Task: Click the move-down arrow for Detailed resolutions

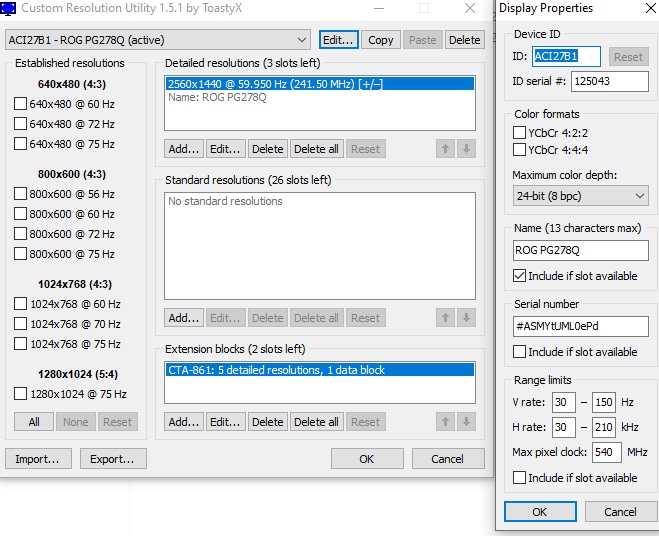Action: 466,149
